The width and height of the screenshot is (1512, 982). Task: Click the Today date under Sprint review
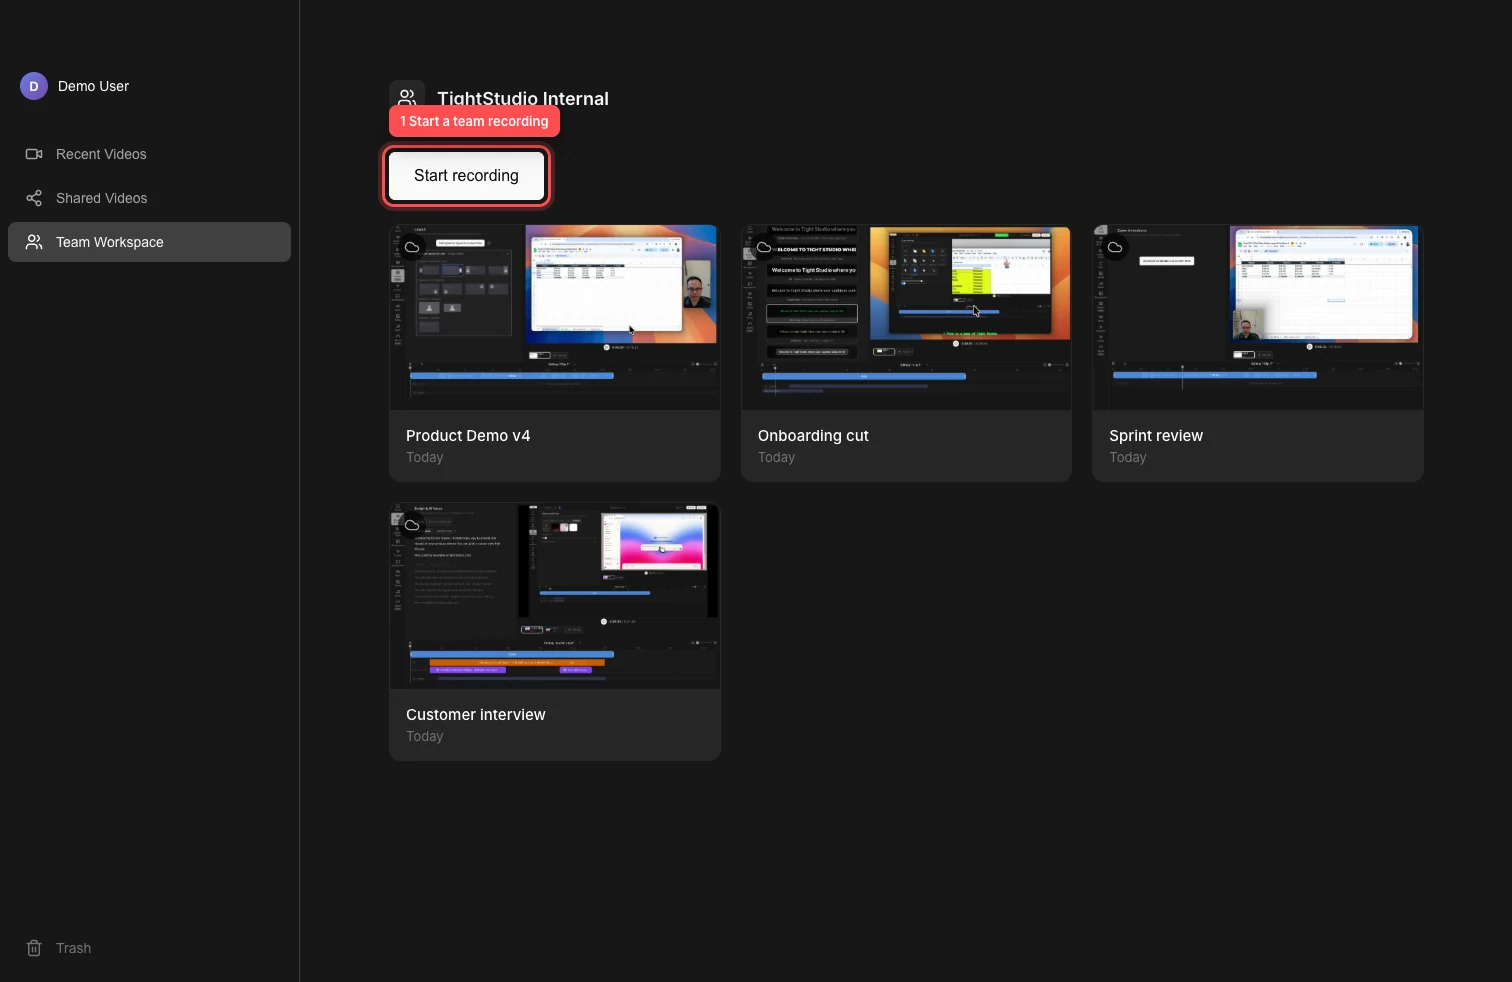coord(1128,458)
